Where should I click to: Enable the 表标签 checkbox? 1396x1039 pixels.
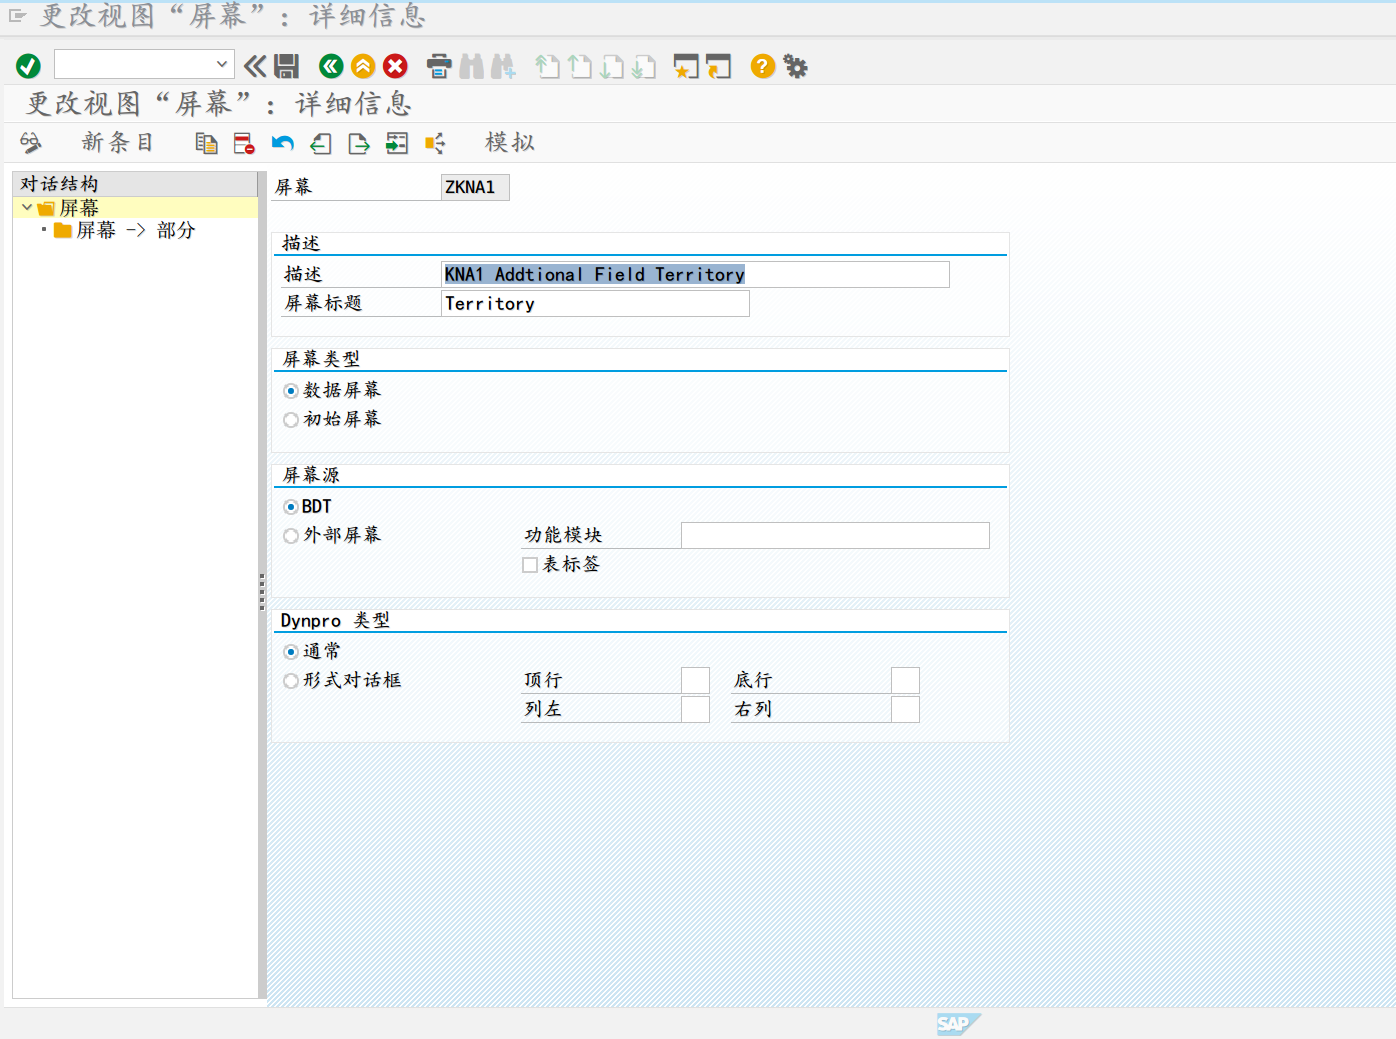(x=530, y=565)
